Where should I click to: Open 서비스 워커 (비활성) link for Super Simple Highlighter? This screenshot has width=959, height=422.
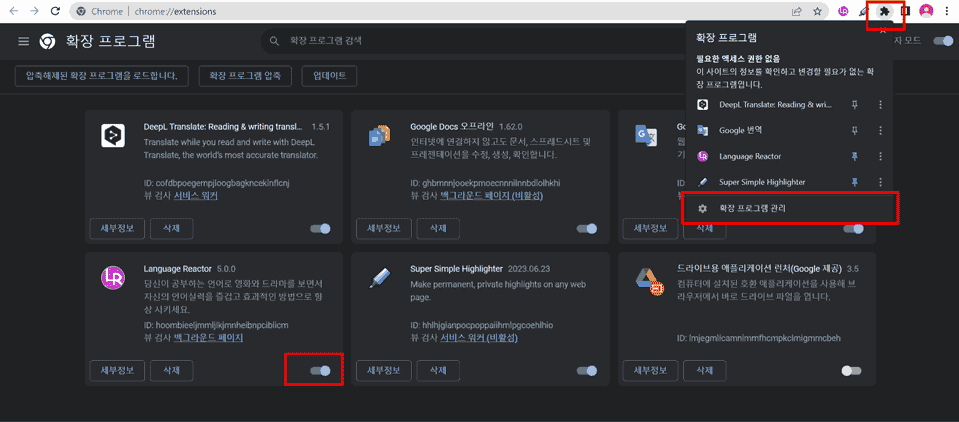480,338
